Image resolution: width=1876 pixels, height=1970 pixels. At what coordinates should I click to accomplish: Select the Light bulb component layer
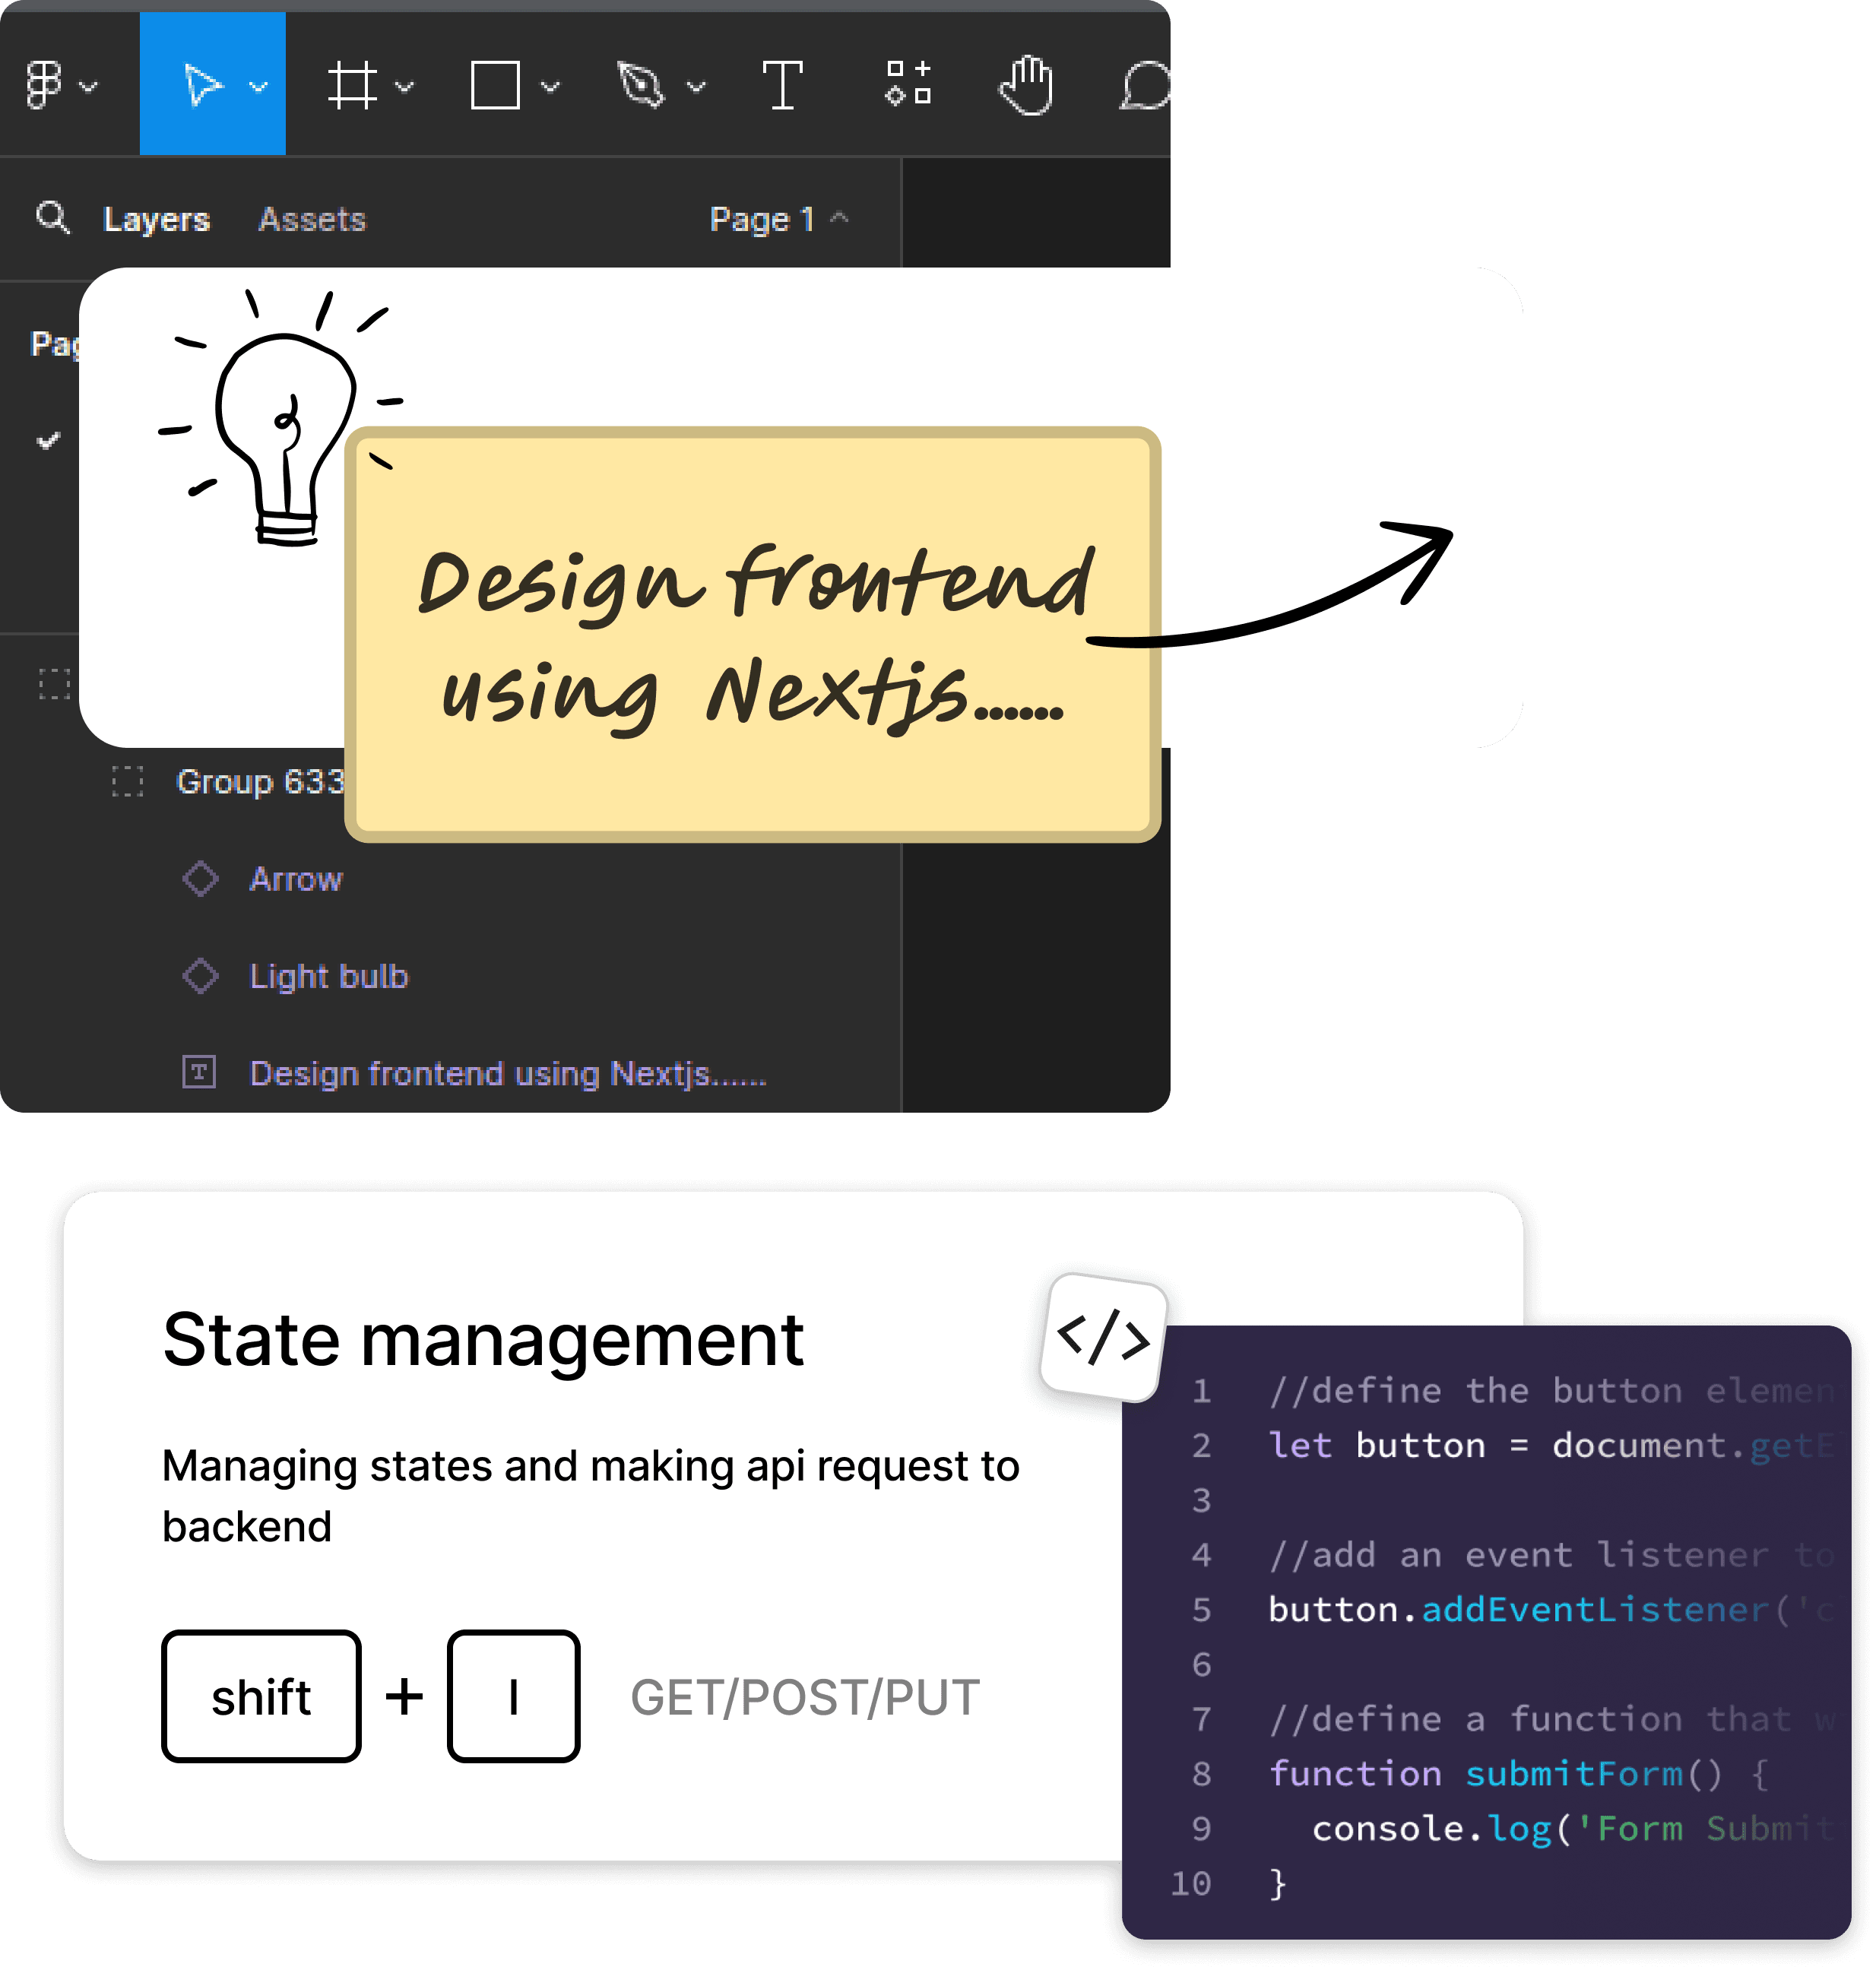coord(328,976)
